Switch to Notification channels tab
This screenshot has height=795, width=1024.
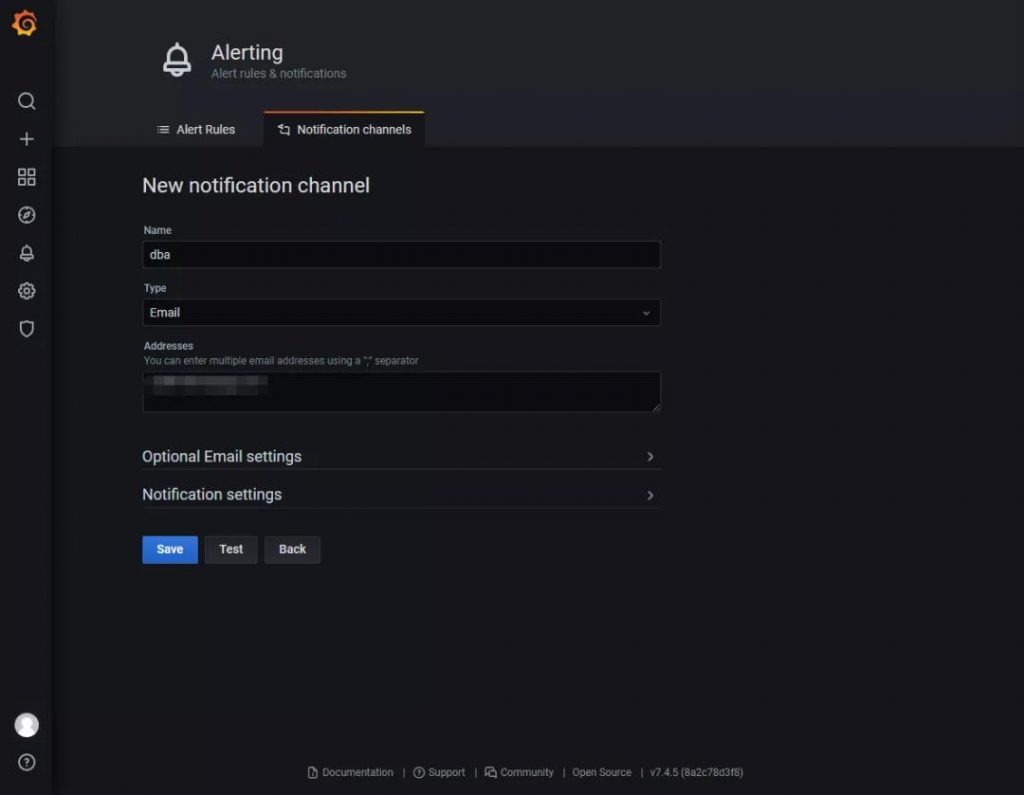point(344,129)
